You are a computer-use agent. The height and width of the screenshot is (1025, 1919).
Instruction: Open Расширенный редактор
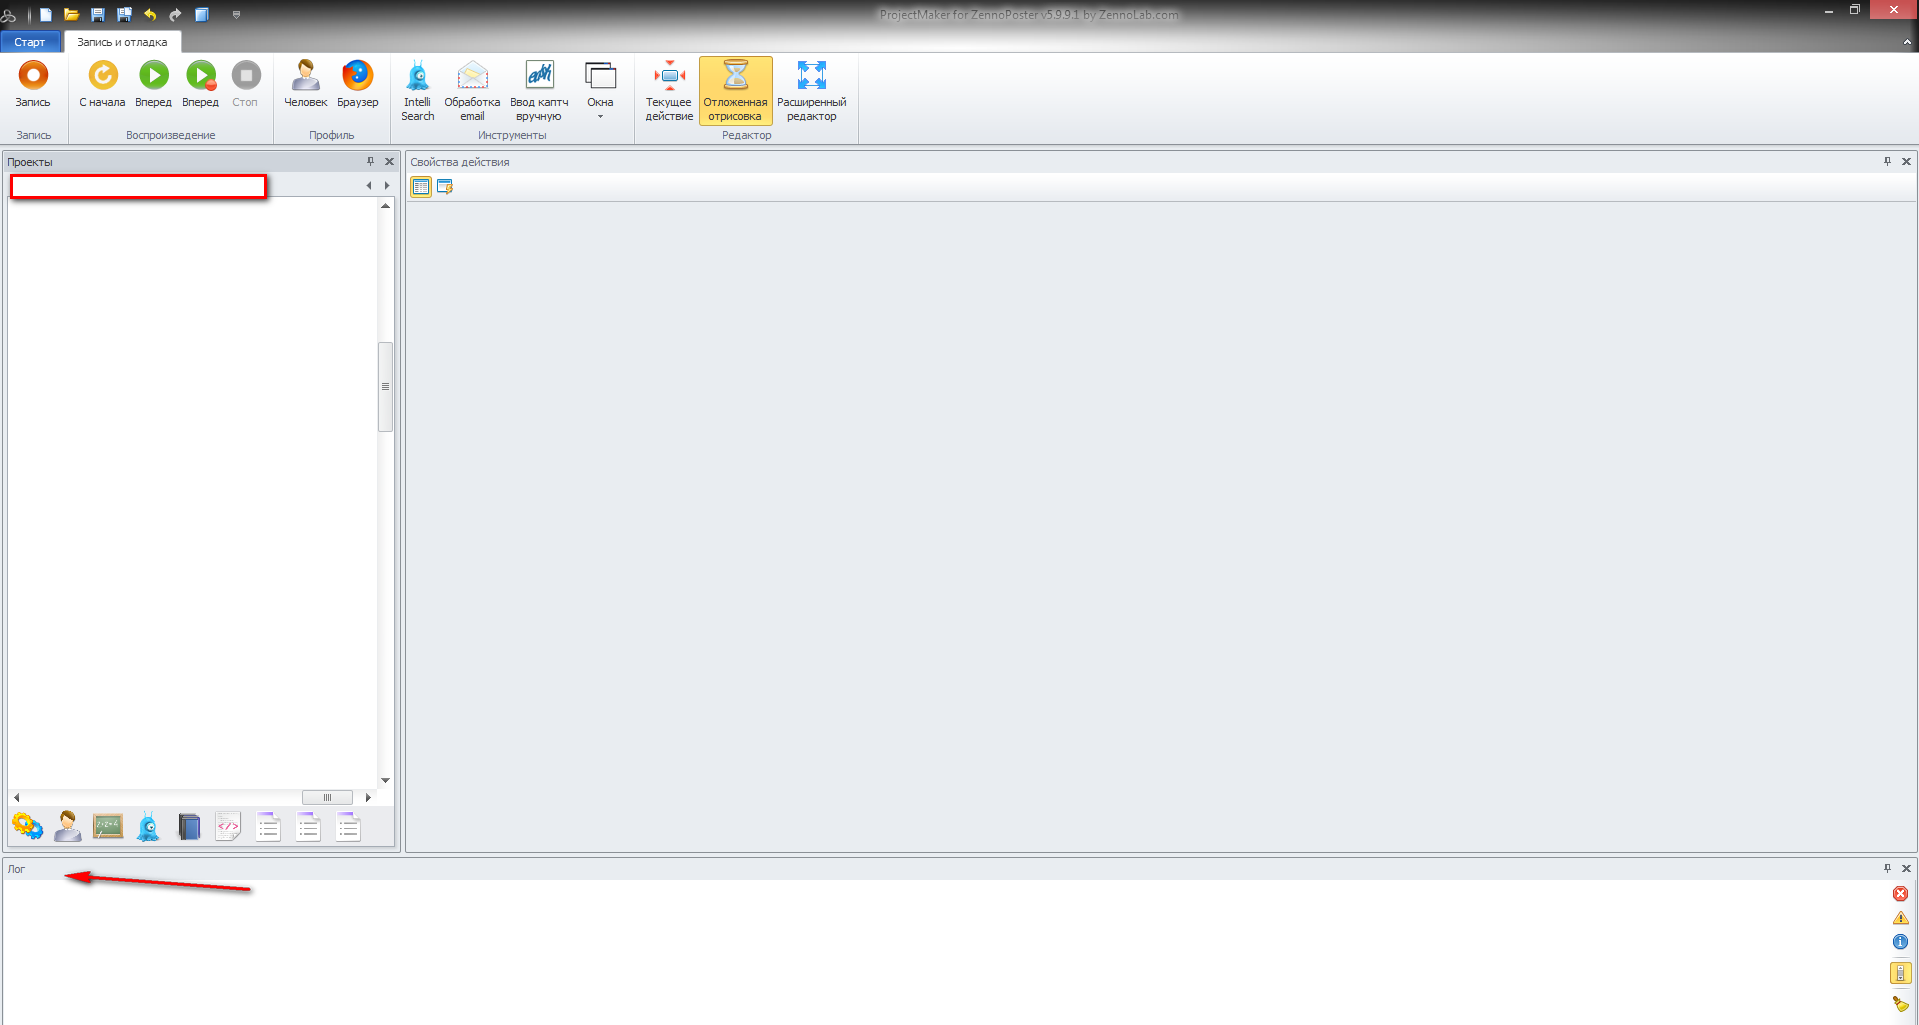pyautogui.click(x=812, y=91)
